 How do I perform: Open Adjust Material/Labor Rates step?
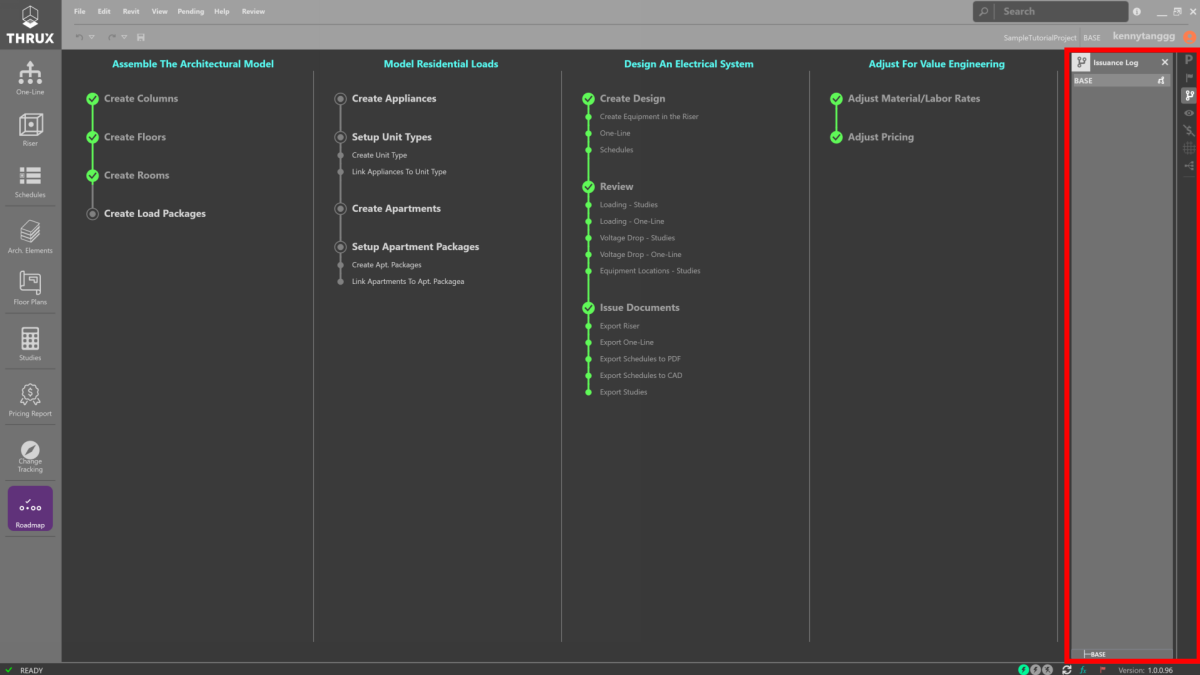pyautogui.click(x=914, y=99)
